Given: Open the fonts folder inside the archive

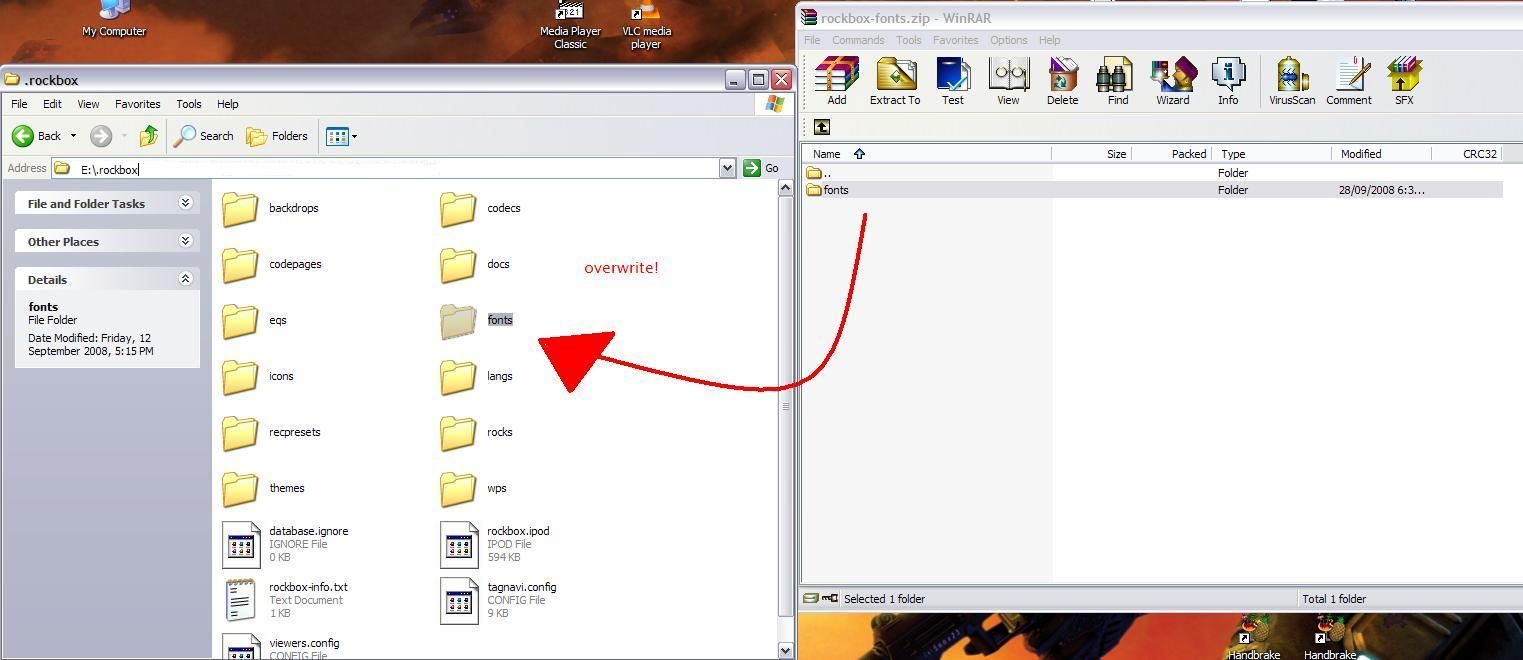Looking at the screenshot, I should click(x=836, y=190).
